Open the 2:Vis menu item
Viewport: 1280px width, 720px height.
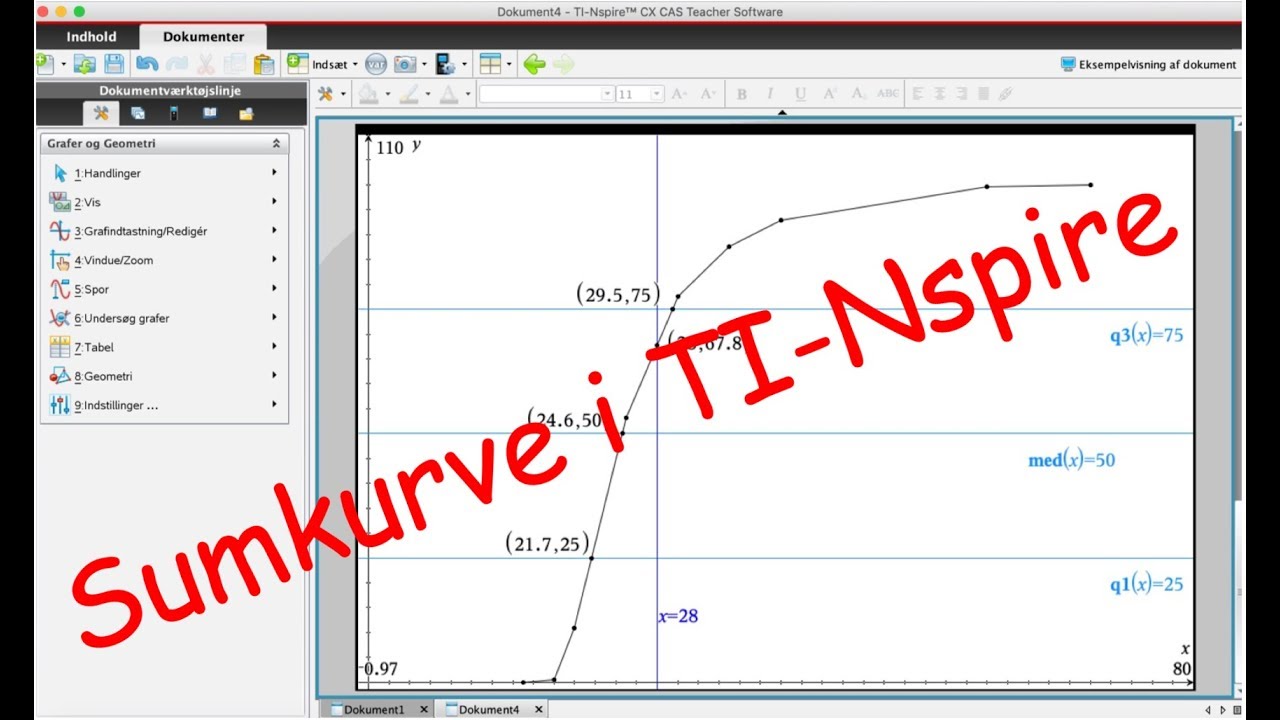(164, 202)
